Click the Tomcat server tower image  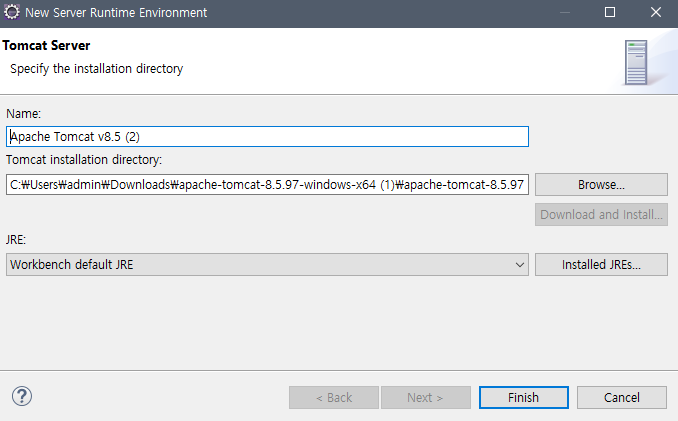(636, 62)
